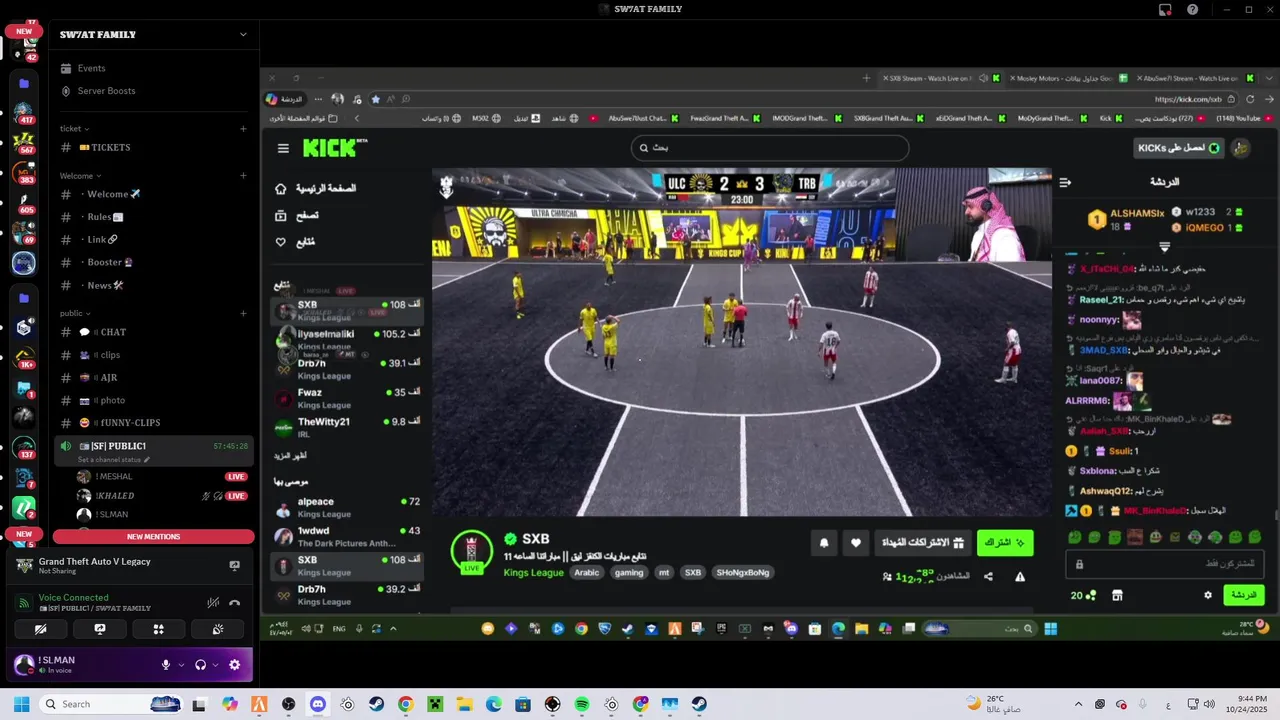Toggle noise suppression icon beside Voice Connected

212,603
